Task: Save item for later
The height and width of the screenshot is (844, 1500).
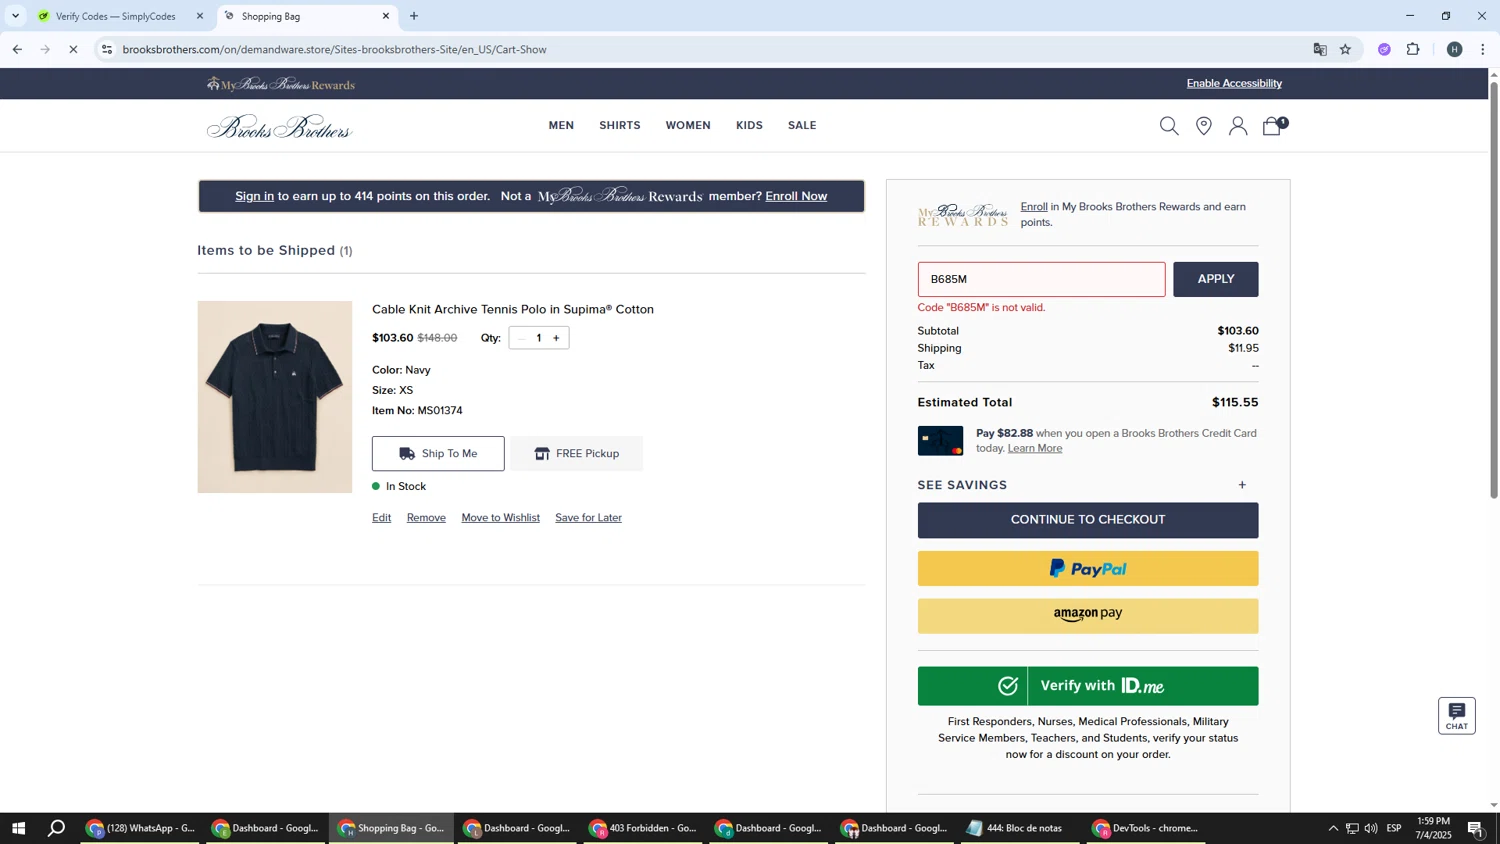Action: pyautogui.click(x=588, y=518)
